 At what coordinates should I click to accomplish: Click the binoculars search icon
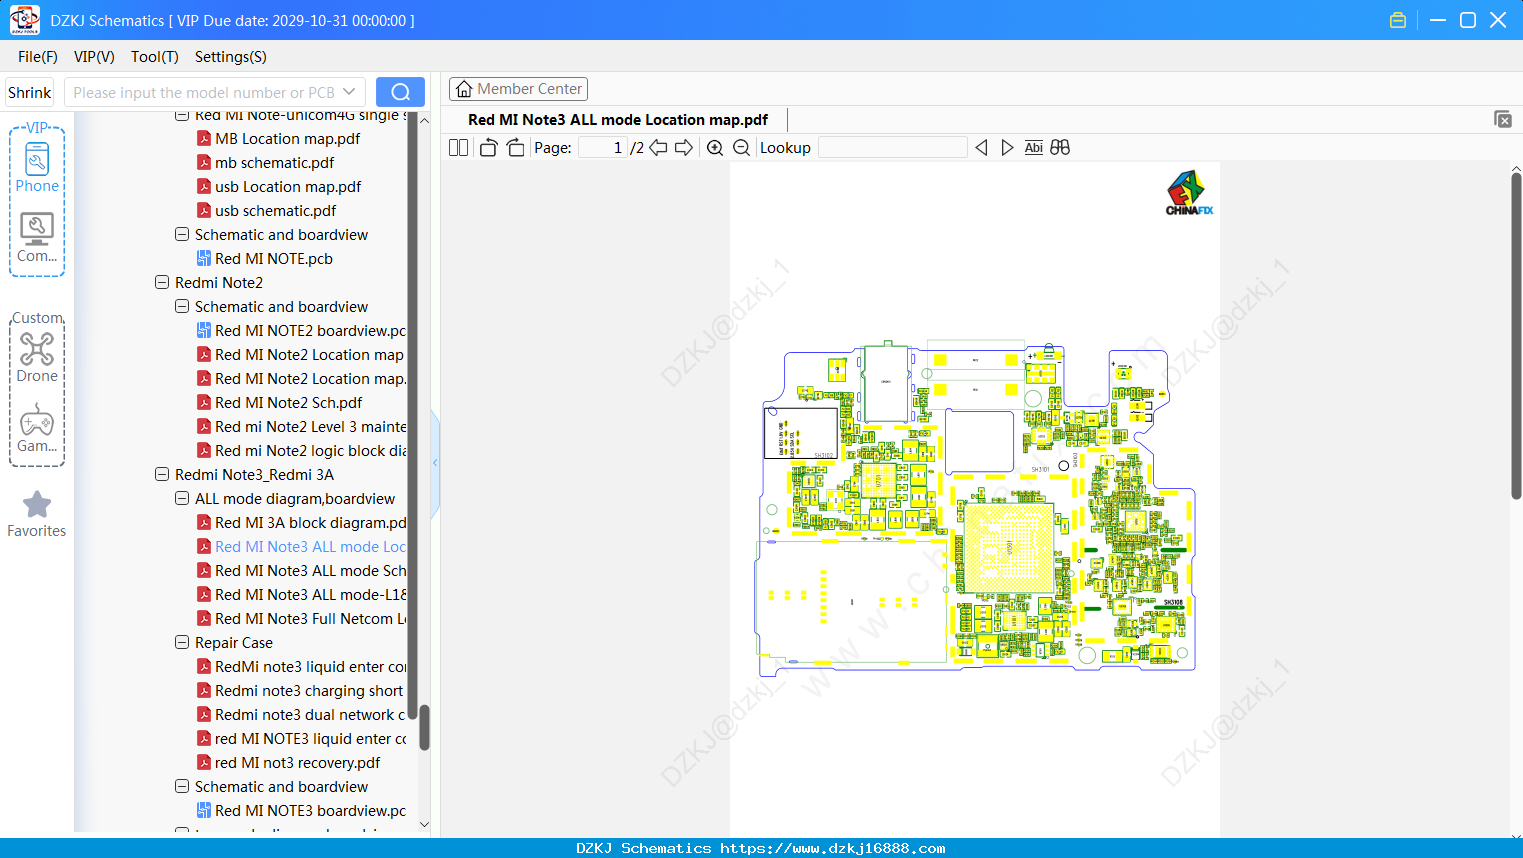(x=1060, y=148)
